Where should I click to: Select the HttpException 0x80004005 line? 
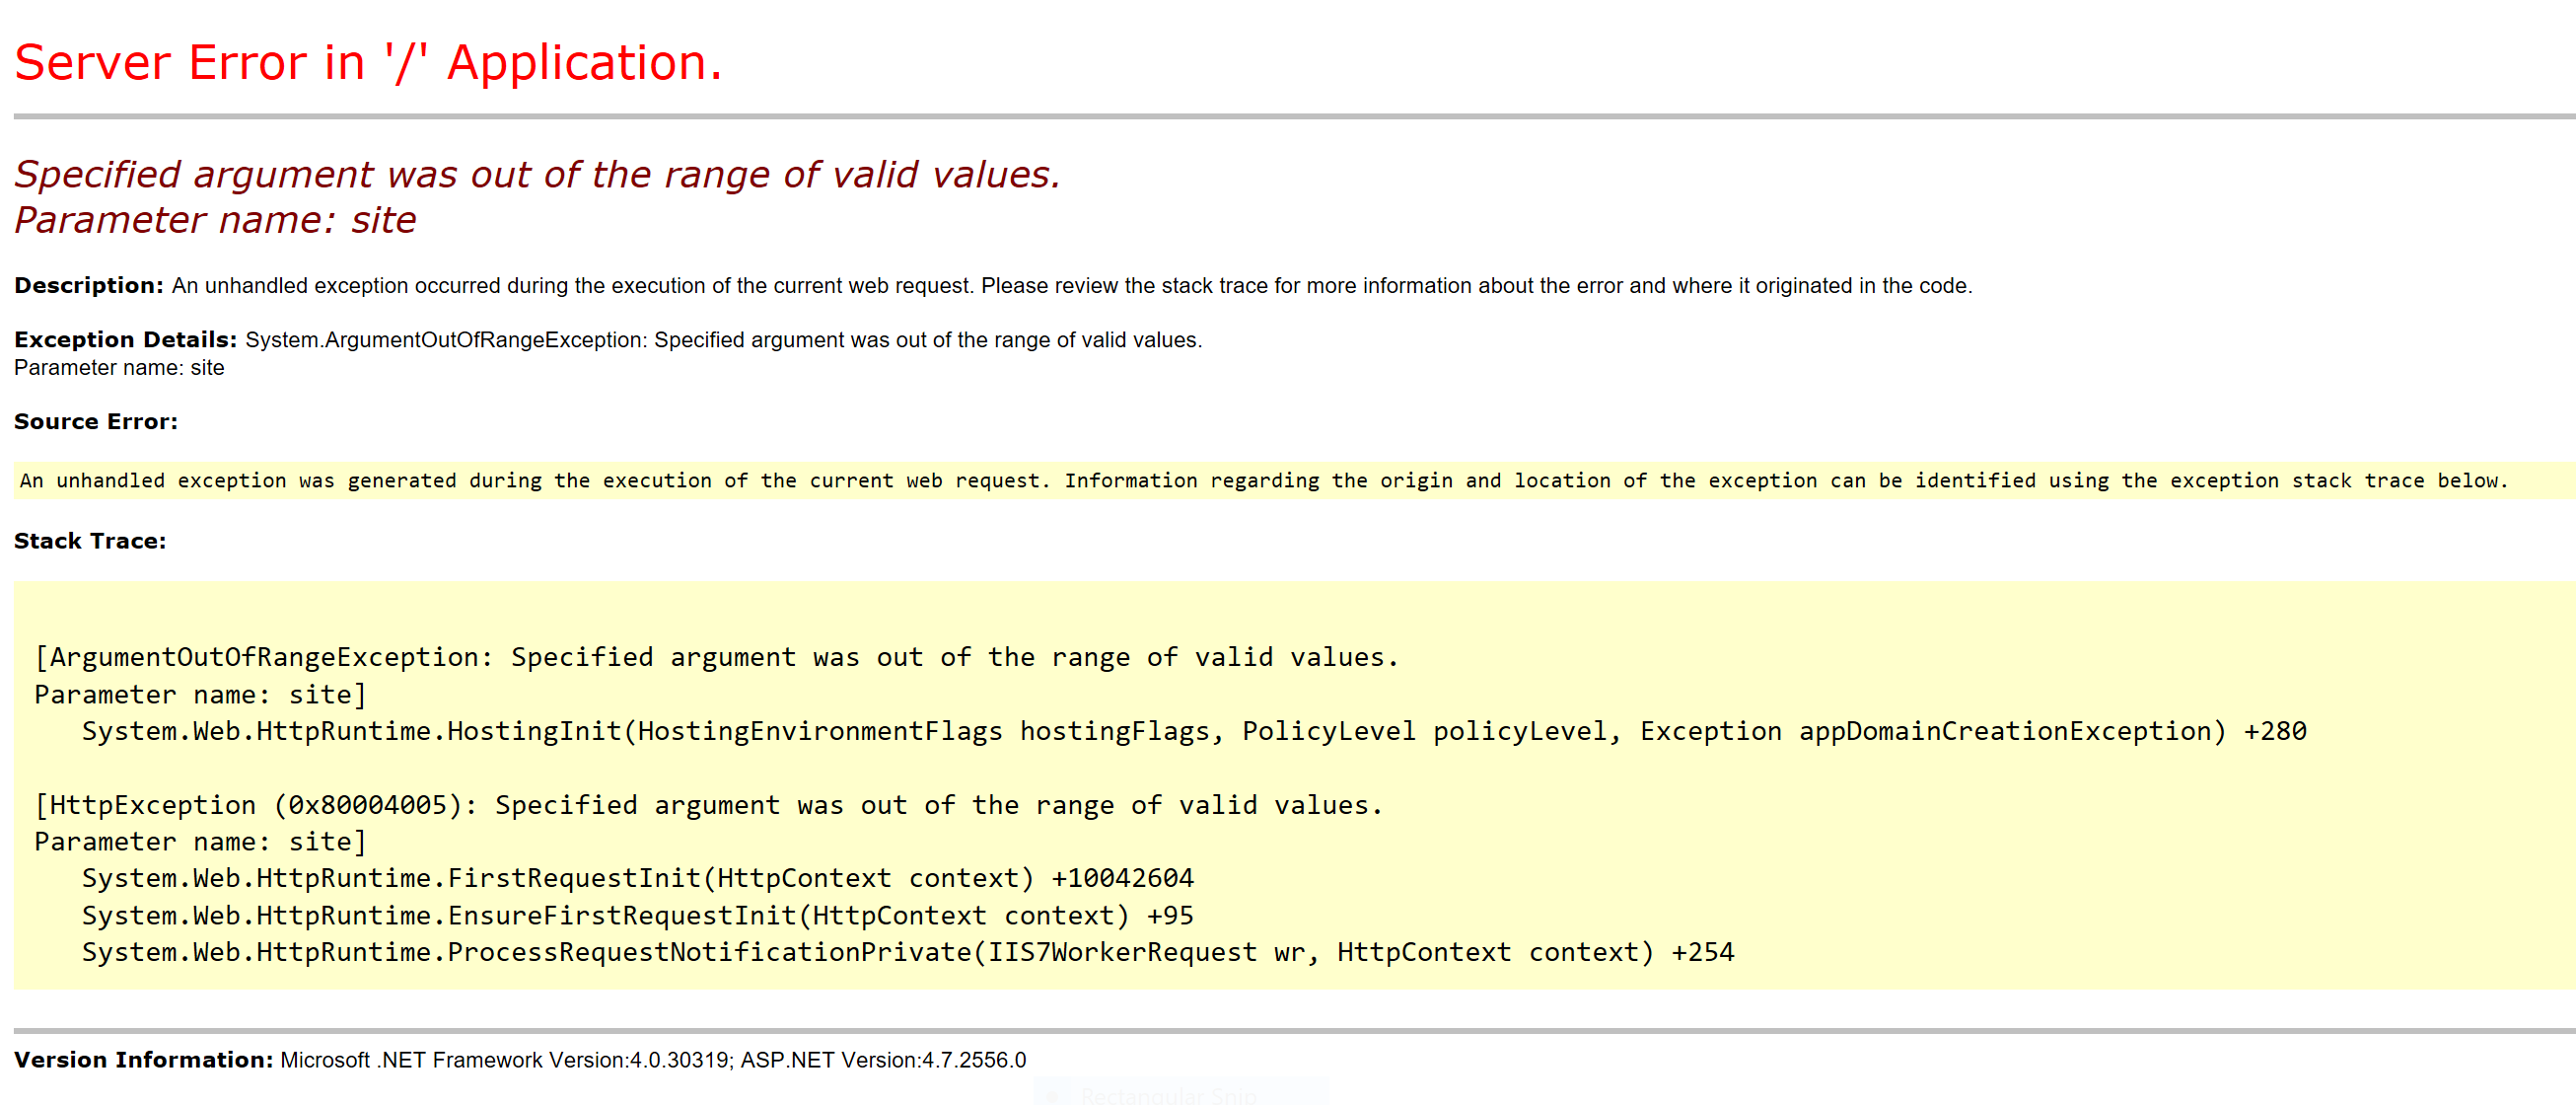point(708,805)
